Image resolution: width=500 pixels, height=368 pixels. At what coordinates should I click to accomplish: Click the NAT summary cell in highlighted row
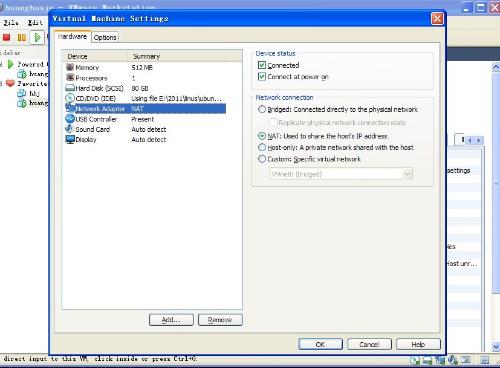coord(137,109)
